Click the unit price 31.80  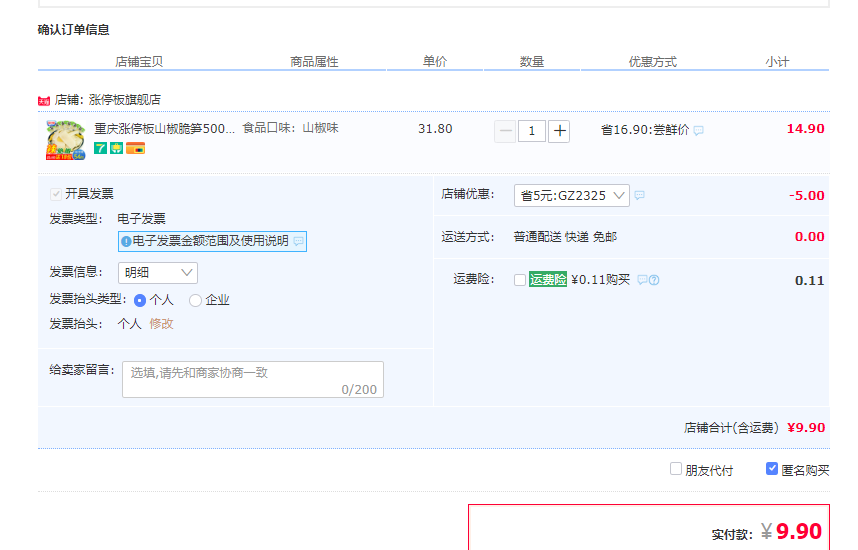pyautogui.click(x=435, y=129)
